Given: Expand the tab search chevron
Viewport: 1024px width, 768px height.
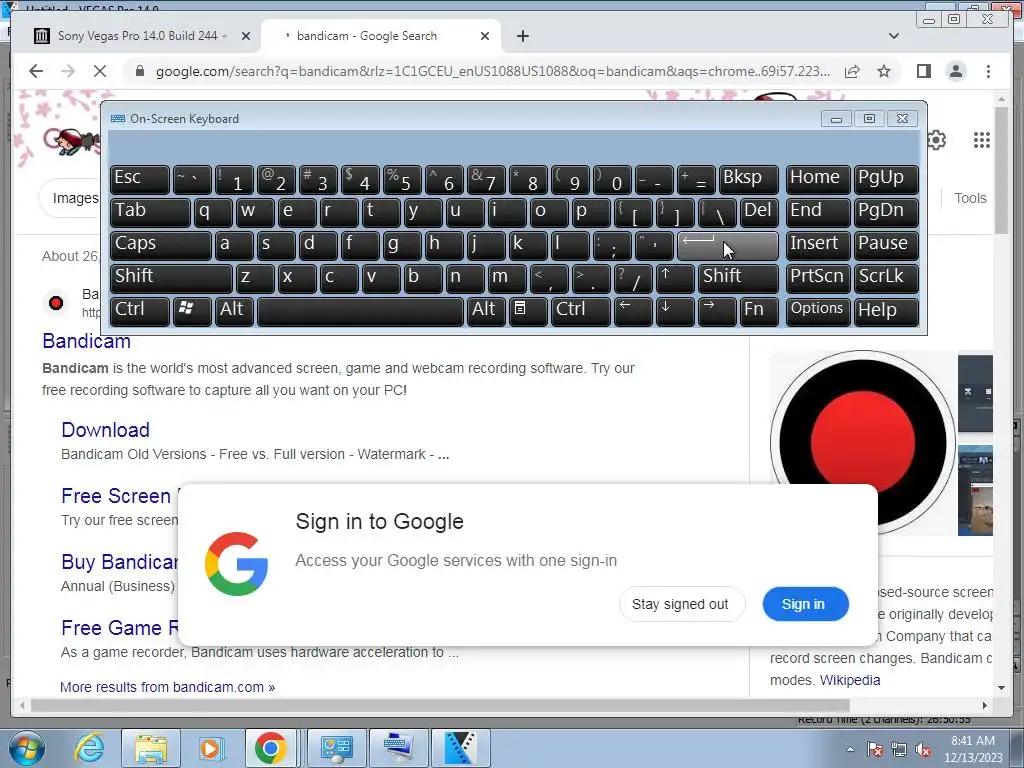Looking at the screenshot, I should point(893,36).
